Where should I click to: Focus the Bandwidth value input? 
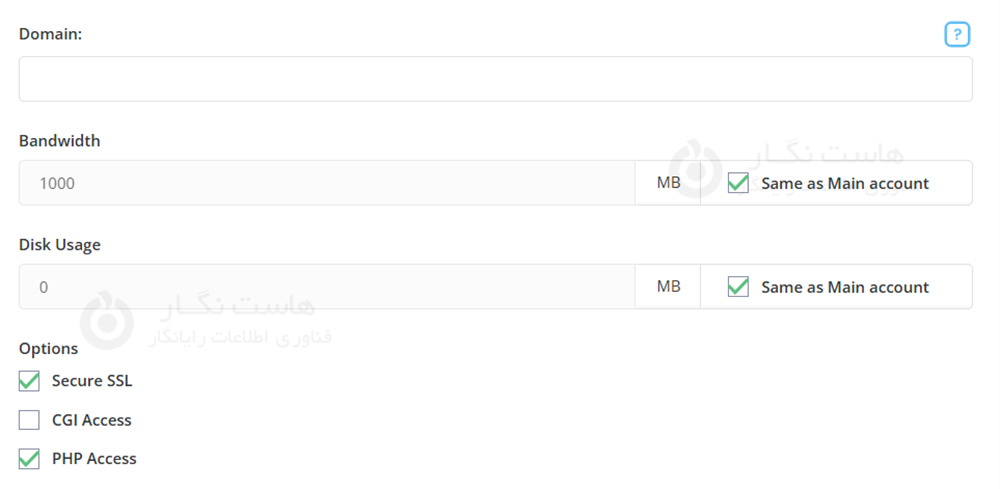[326, 183]
